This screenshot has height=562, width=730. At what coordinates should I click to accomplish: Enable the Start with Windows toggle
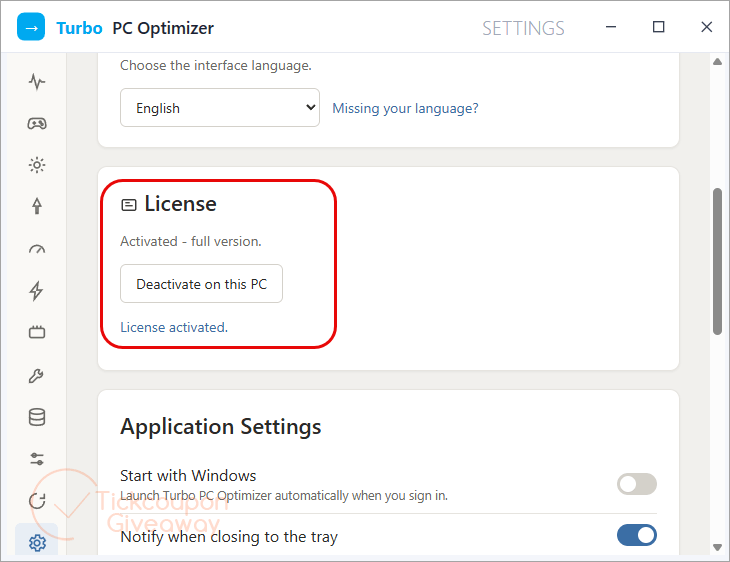pos(636,484)
